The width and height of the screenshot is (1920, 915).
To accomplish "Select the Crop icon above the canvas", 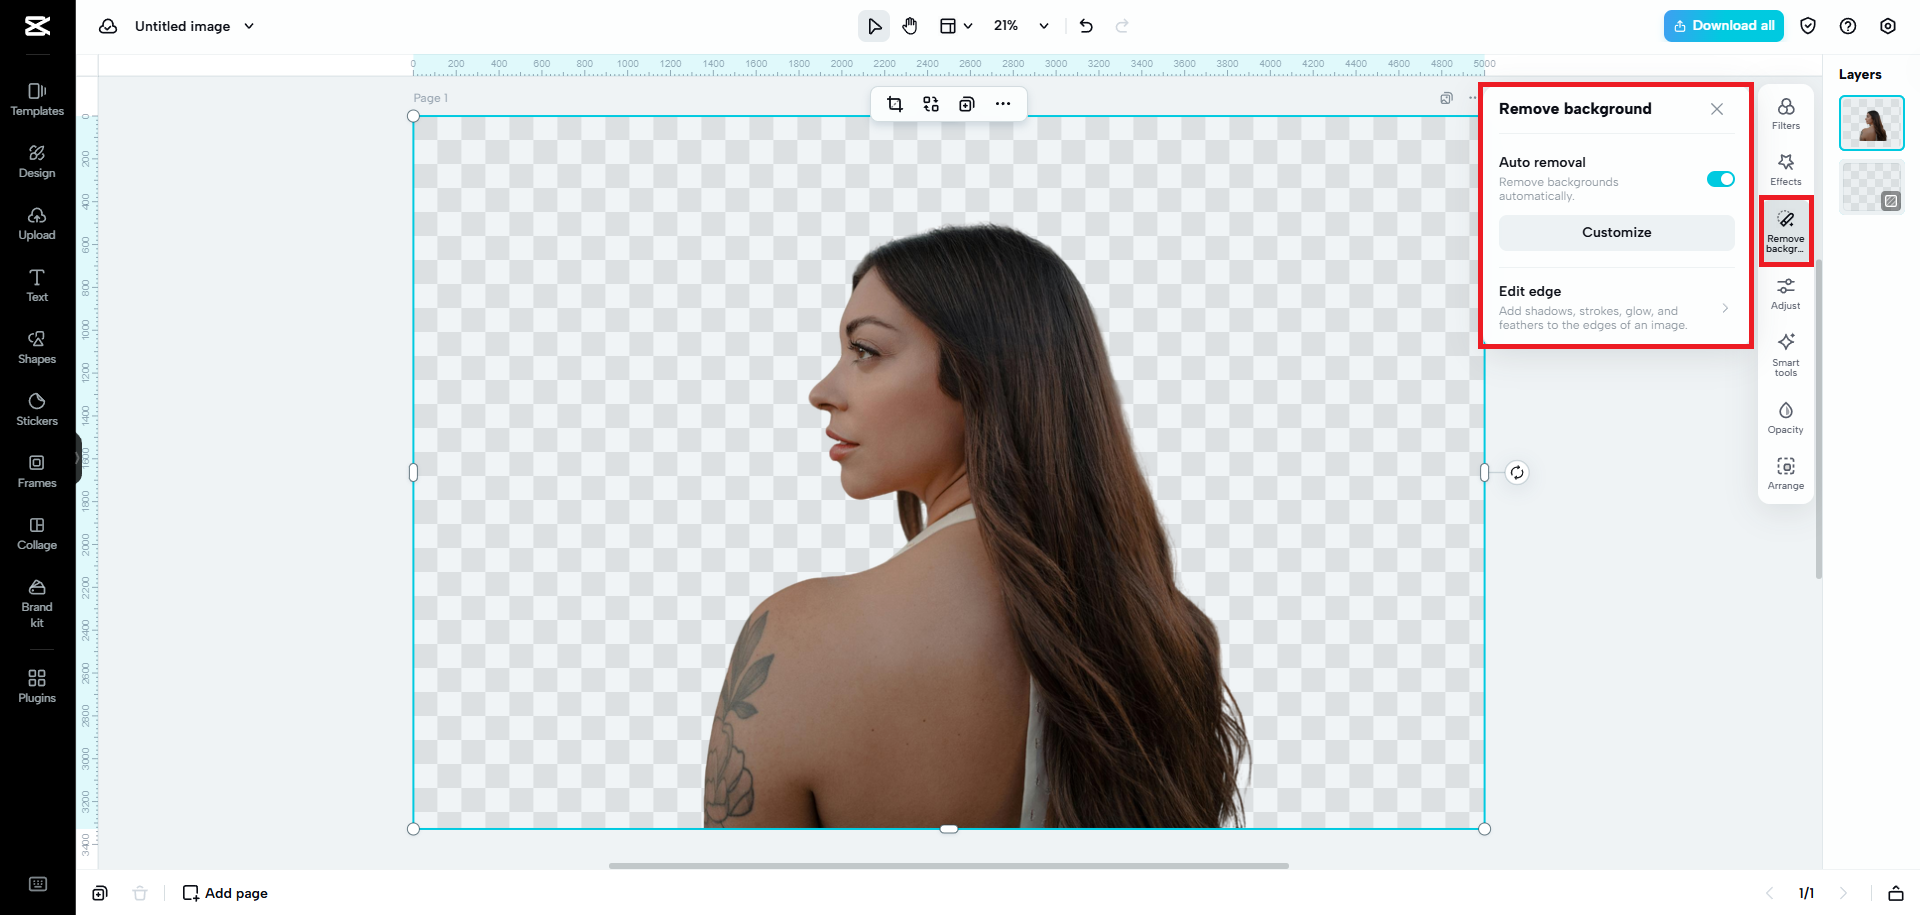I will (x=895, y=103).
